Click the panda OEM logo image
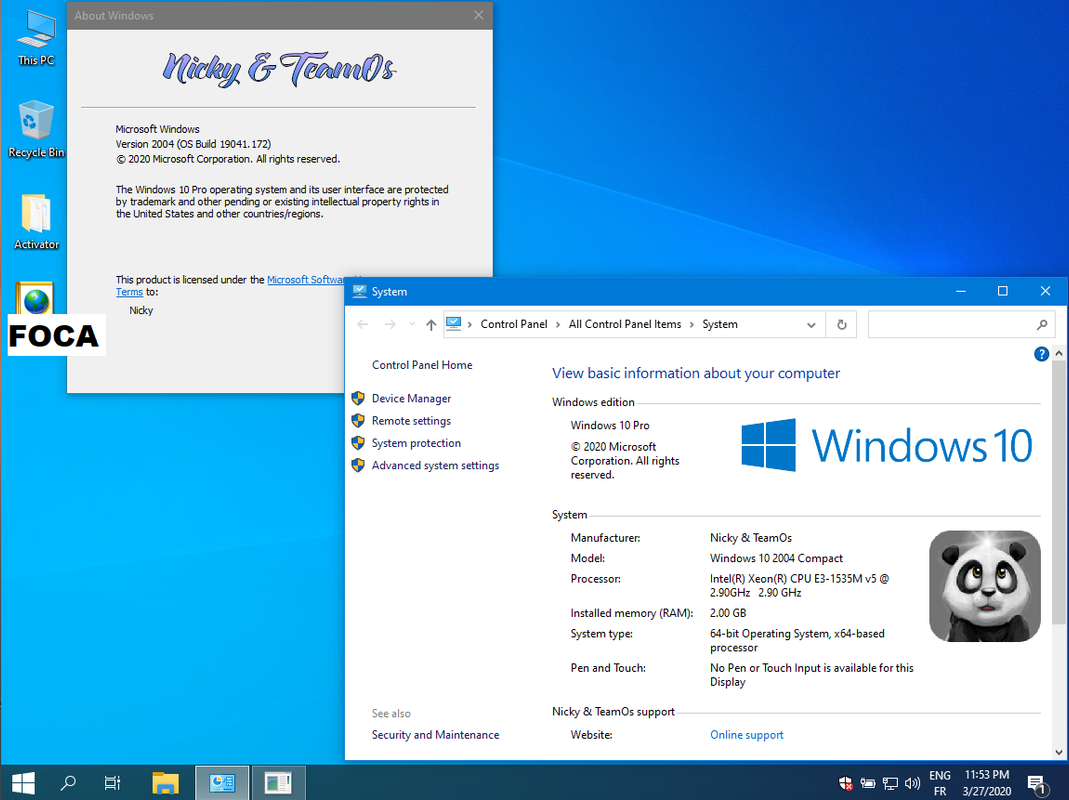 tap(984, 587)
